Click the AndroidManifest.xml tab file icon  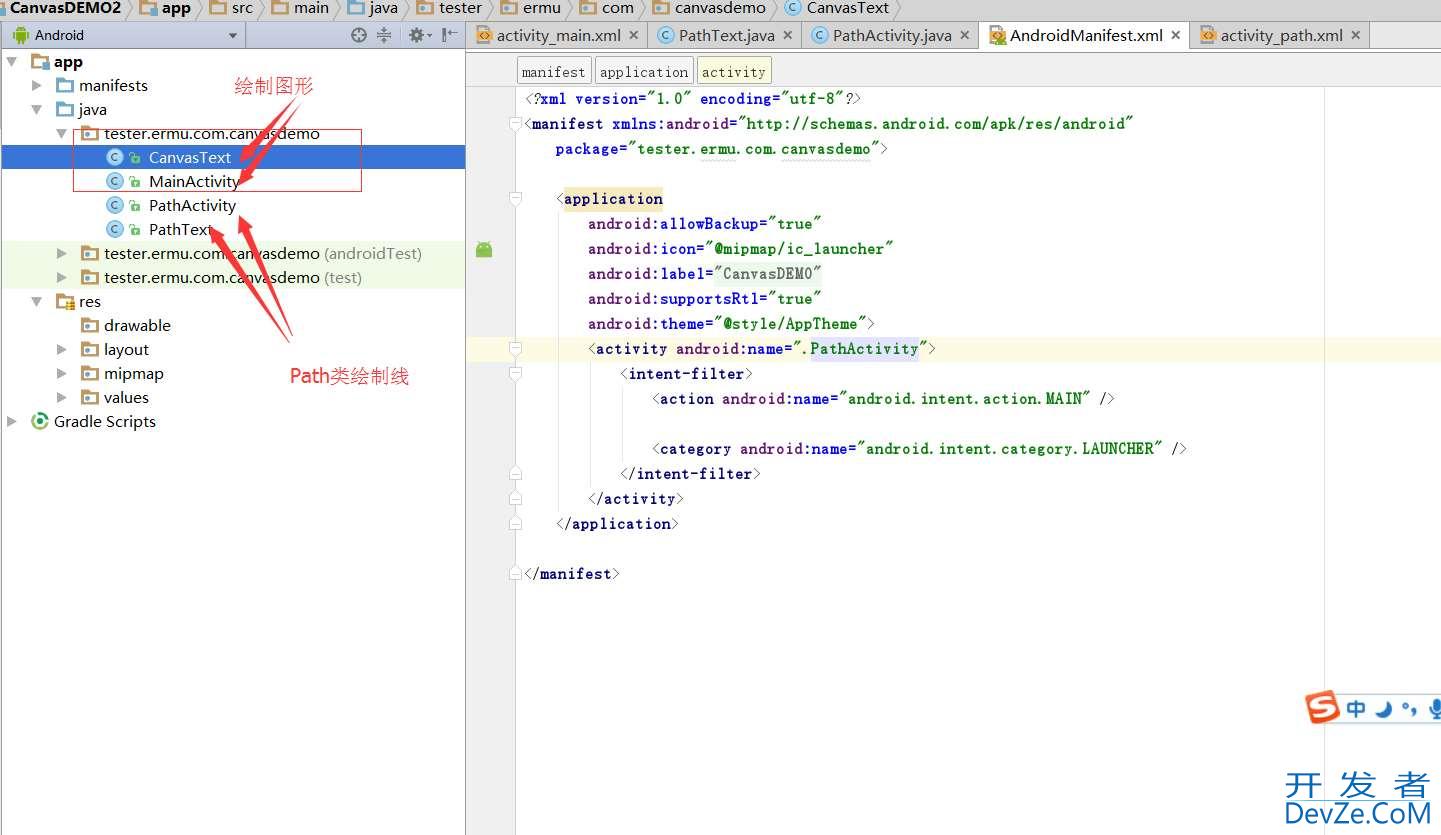click(x=997, y=35)
